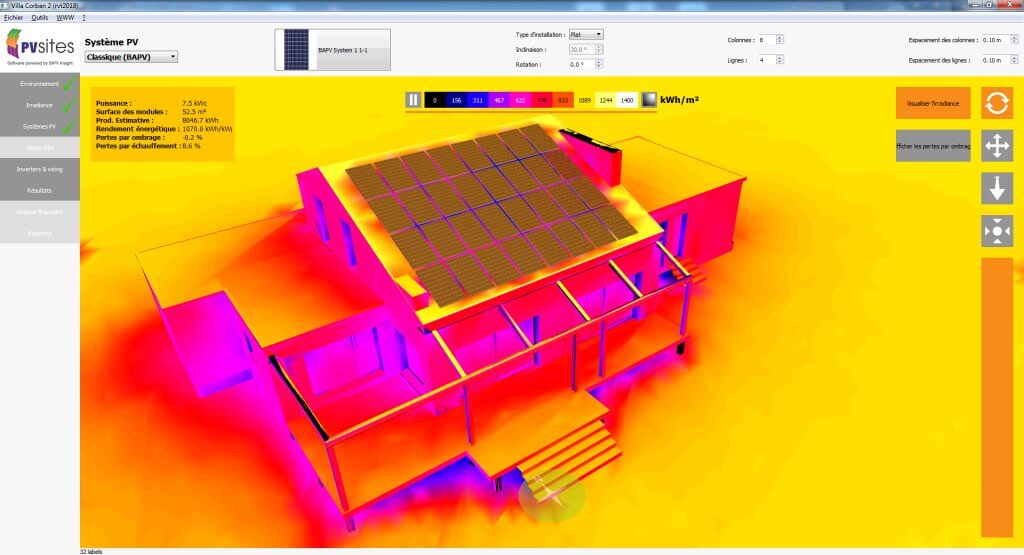Click the grayscale gradient icon beside legend
1024x555 pixels.
tap(649, 100)
